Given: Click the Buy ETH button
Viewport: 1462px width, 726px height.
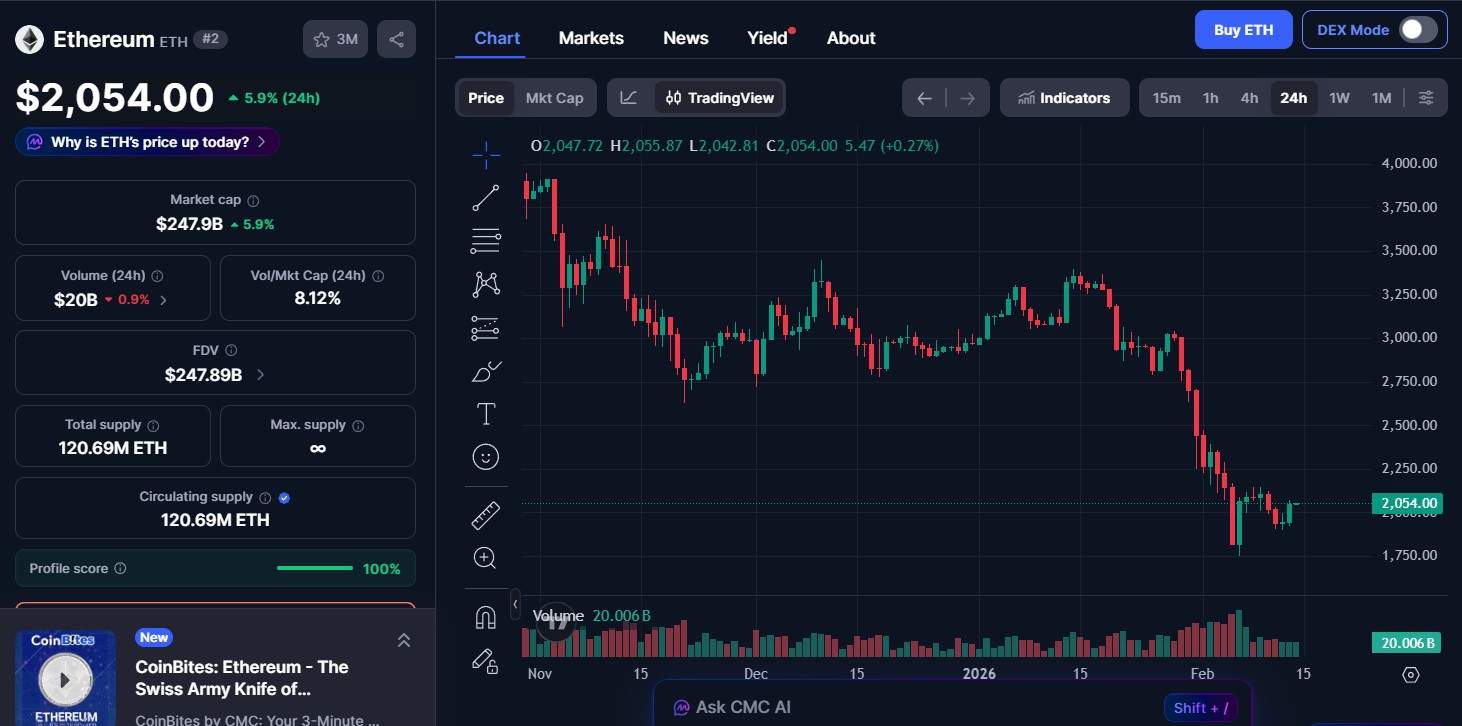Looking at the screenshot, I should 1243,29.
